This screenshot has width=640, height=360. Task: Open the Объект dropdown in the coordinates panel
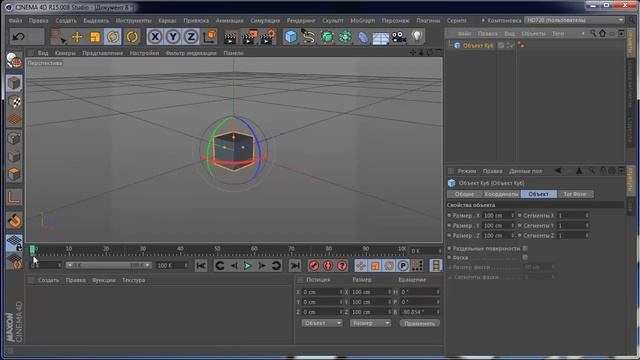[x=322, y=323]
